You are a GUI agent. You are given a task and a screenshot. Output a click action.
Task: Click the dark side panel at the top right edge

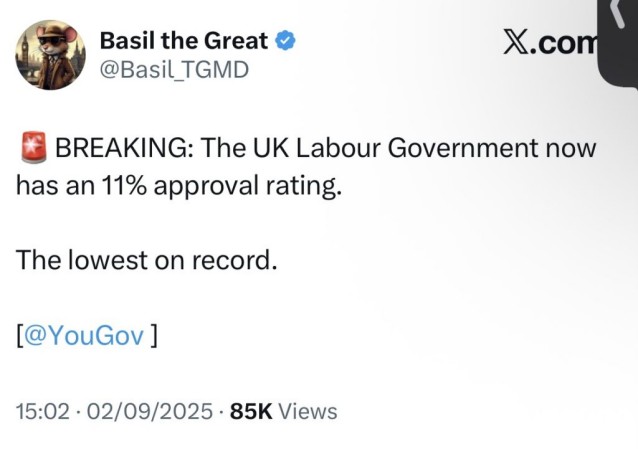click(618, 43)
